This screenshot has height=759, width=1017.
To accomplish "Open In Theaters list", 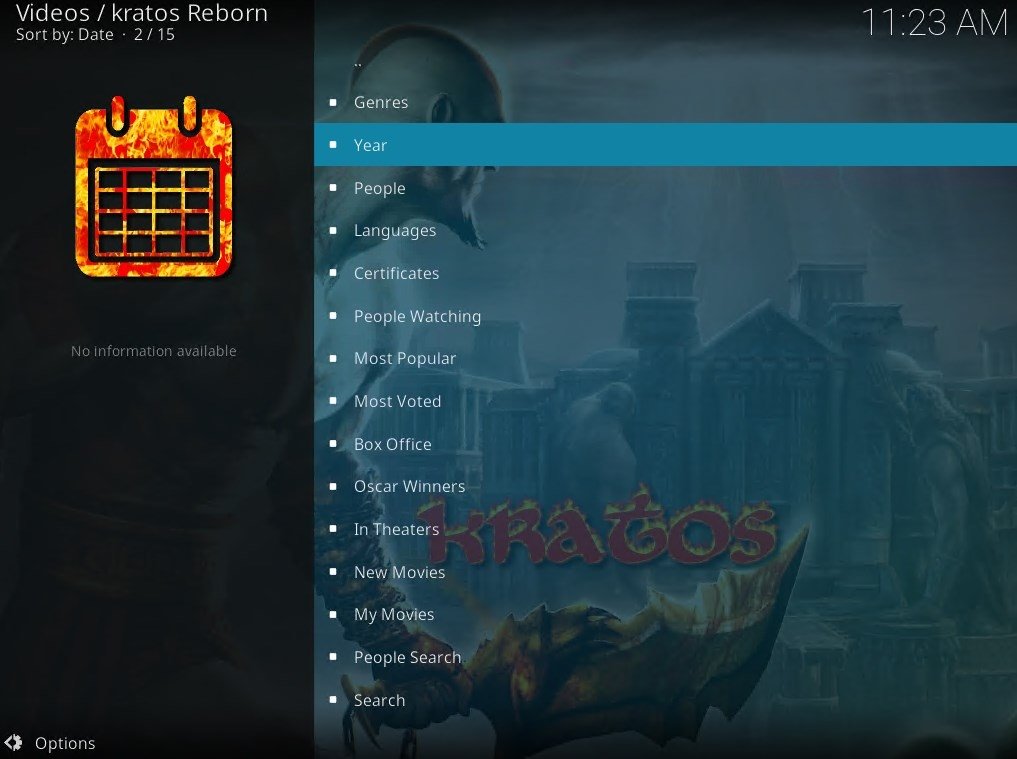I will click(665, 529).
